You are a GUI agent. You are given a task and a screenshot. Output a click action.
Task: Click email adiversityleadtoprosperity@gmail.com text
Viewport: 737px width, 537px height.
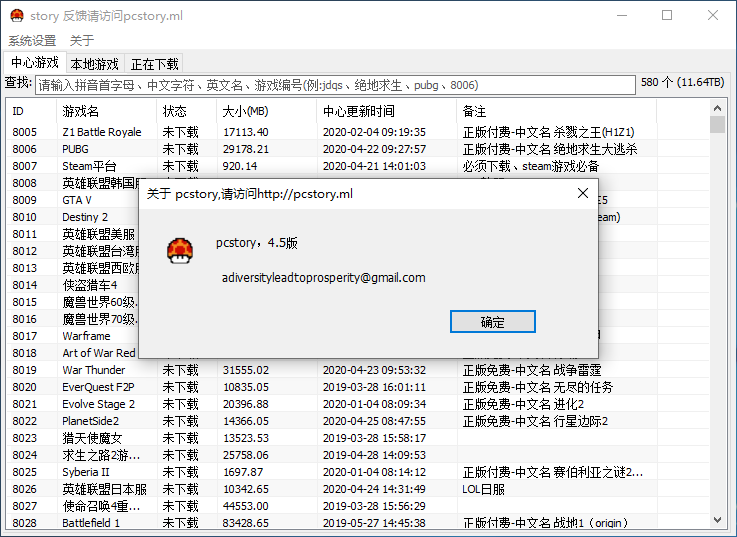(323, 278)
